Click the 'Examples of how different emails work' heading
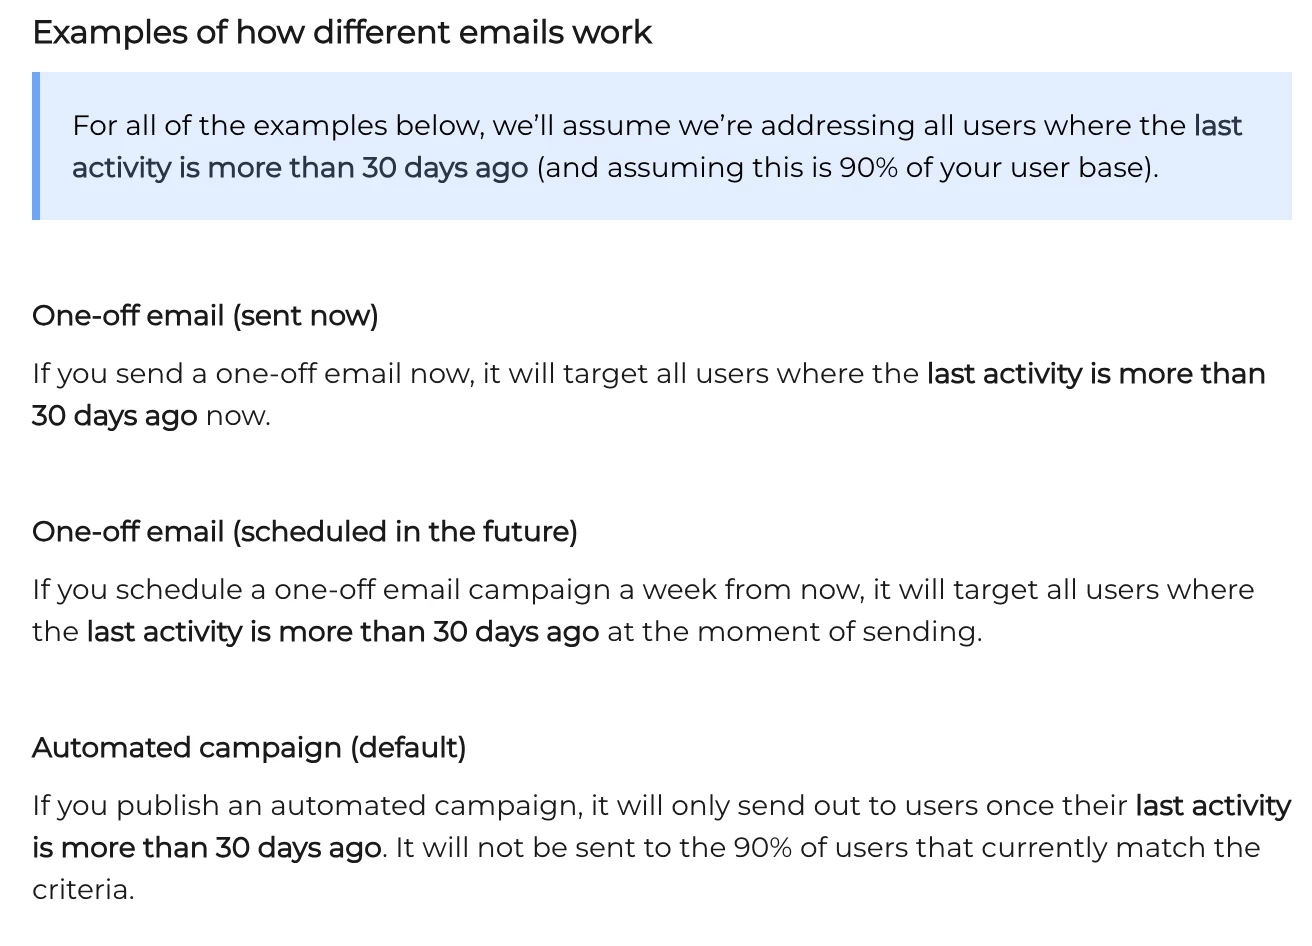This screenshot has width=1312, height=946. (x=342, y=32)
